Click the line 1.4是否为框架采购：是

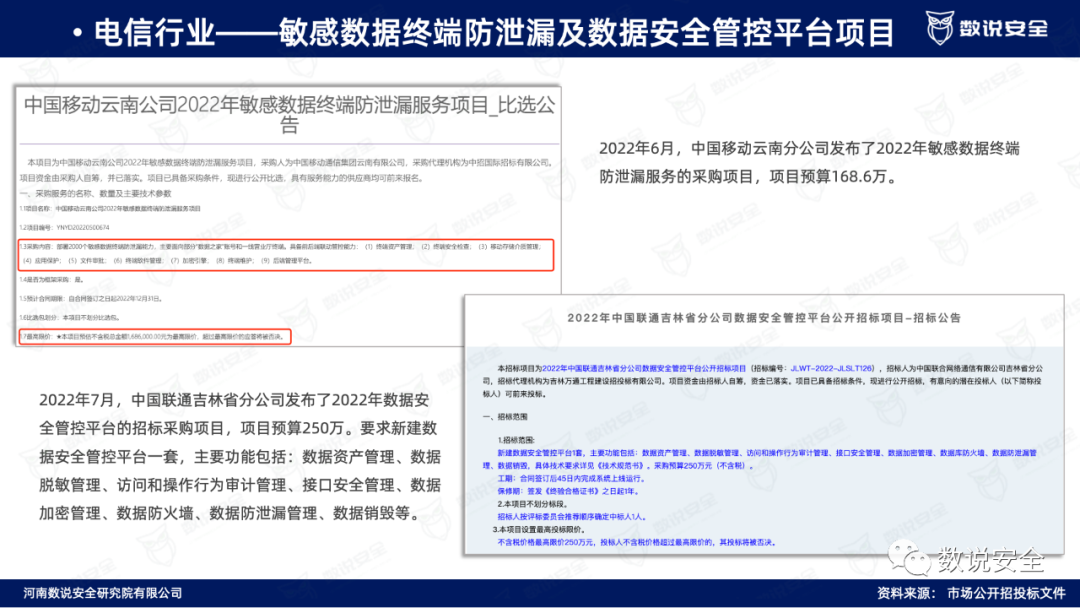point(51,280)
